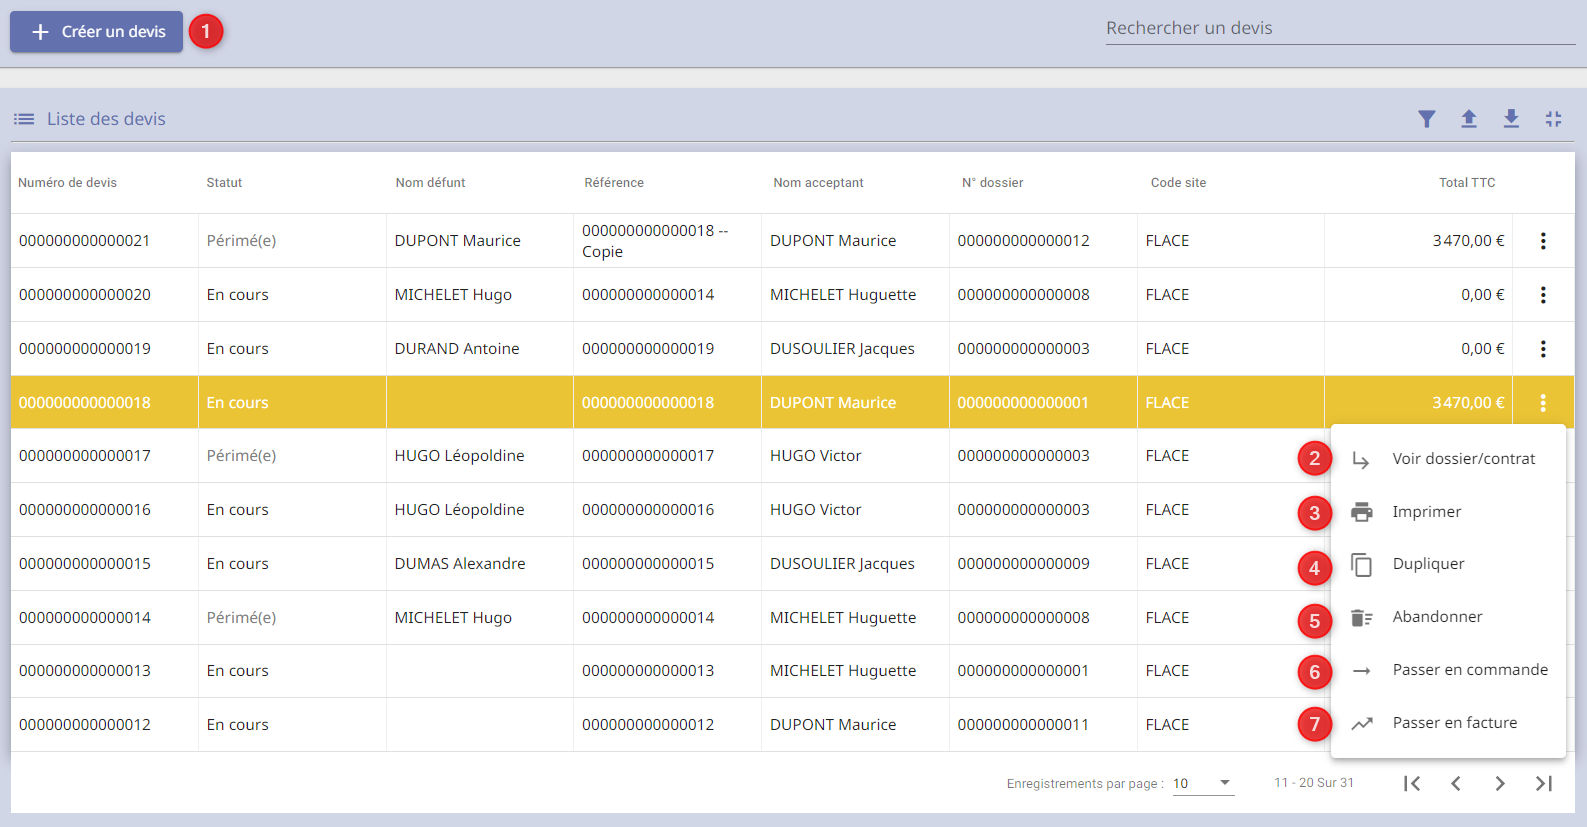Go to the next page
This screenshot has height=827, width=1587.
tap(1500, 784)
